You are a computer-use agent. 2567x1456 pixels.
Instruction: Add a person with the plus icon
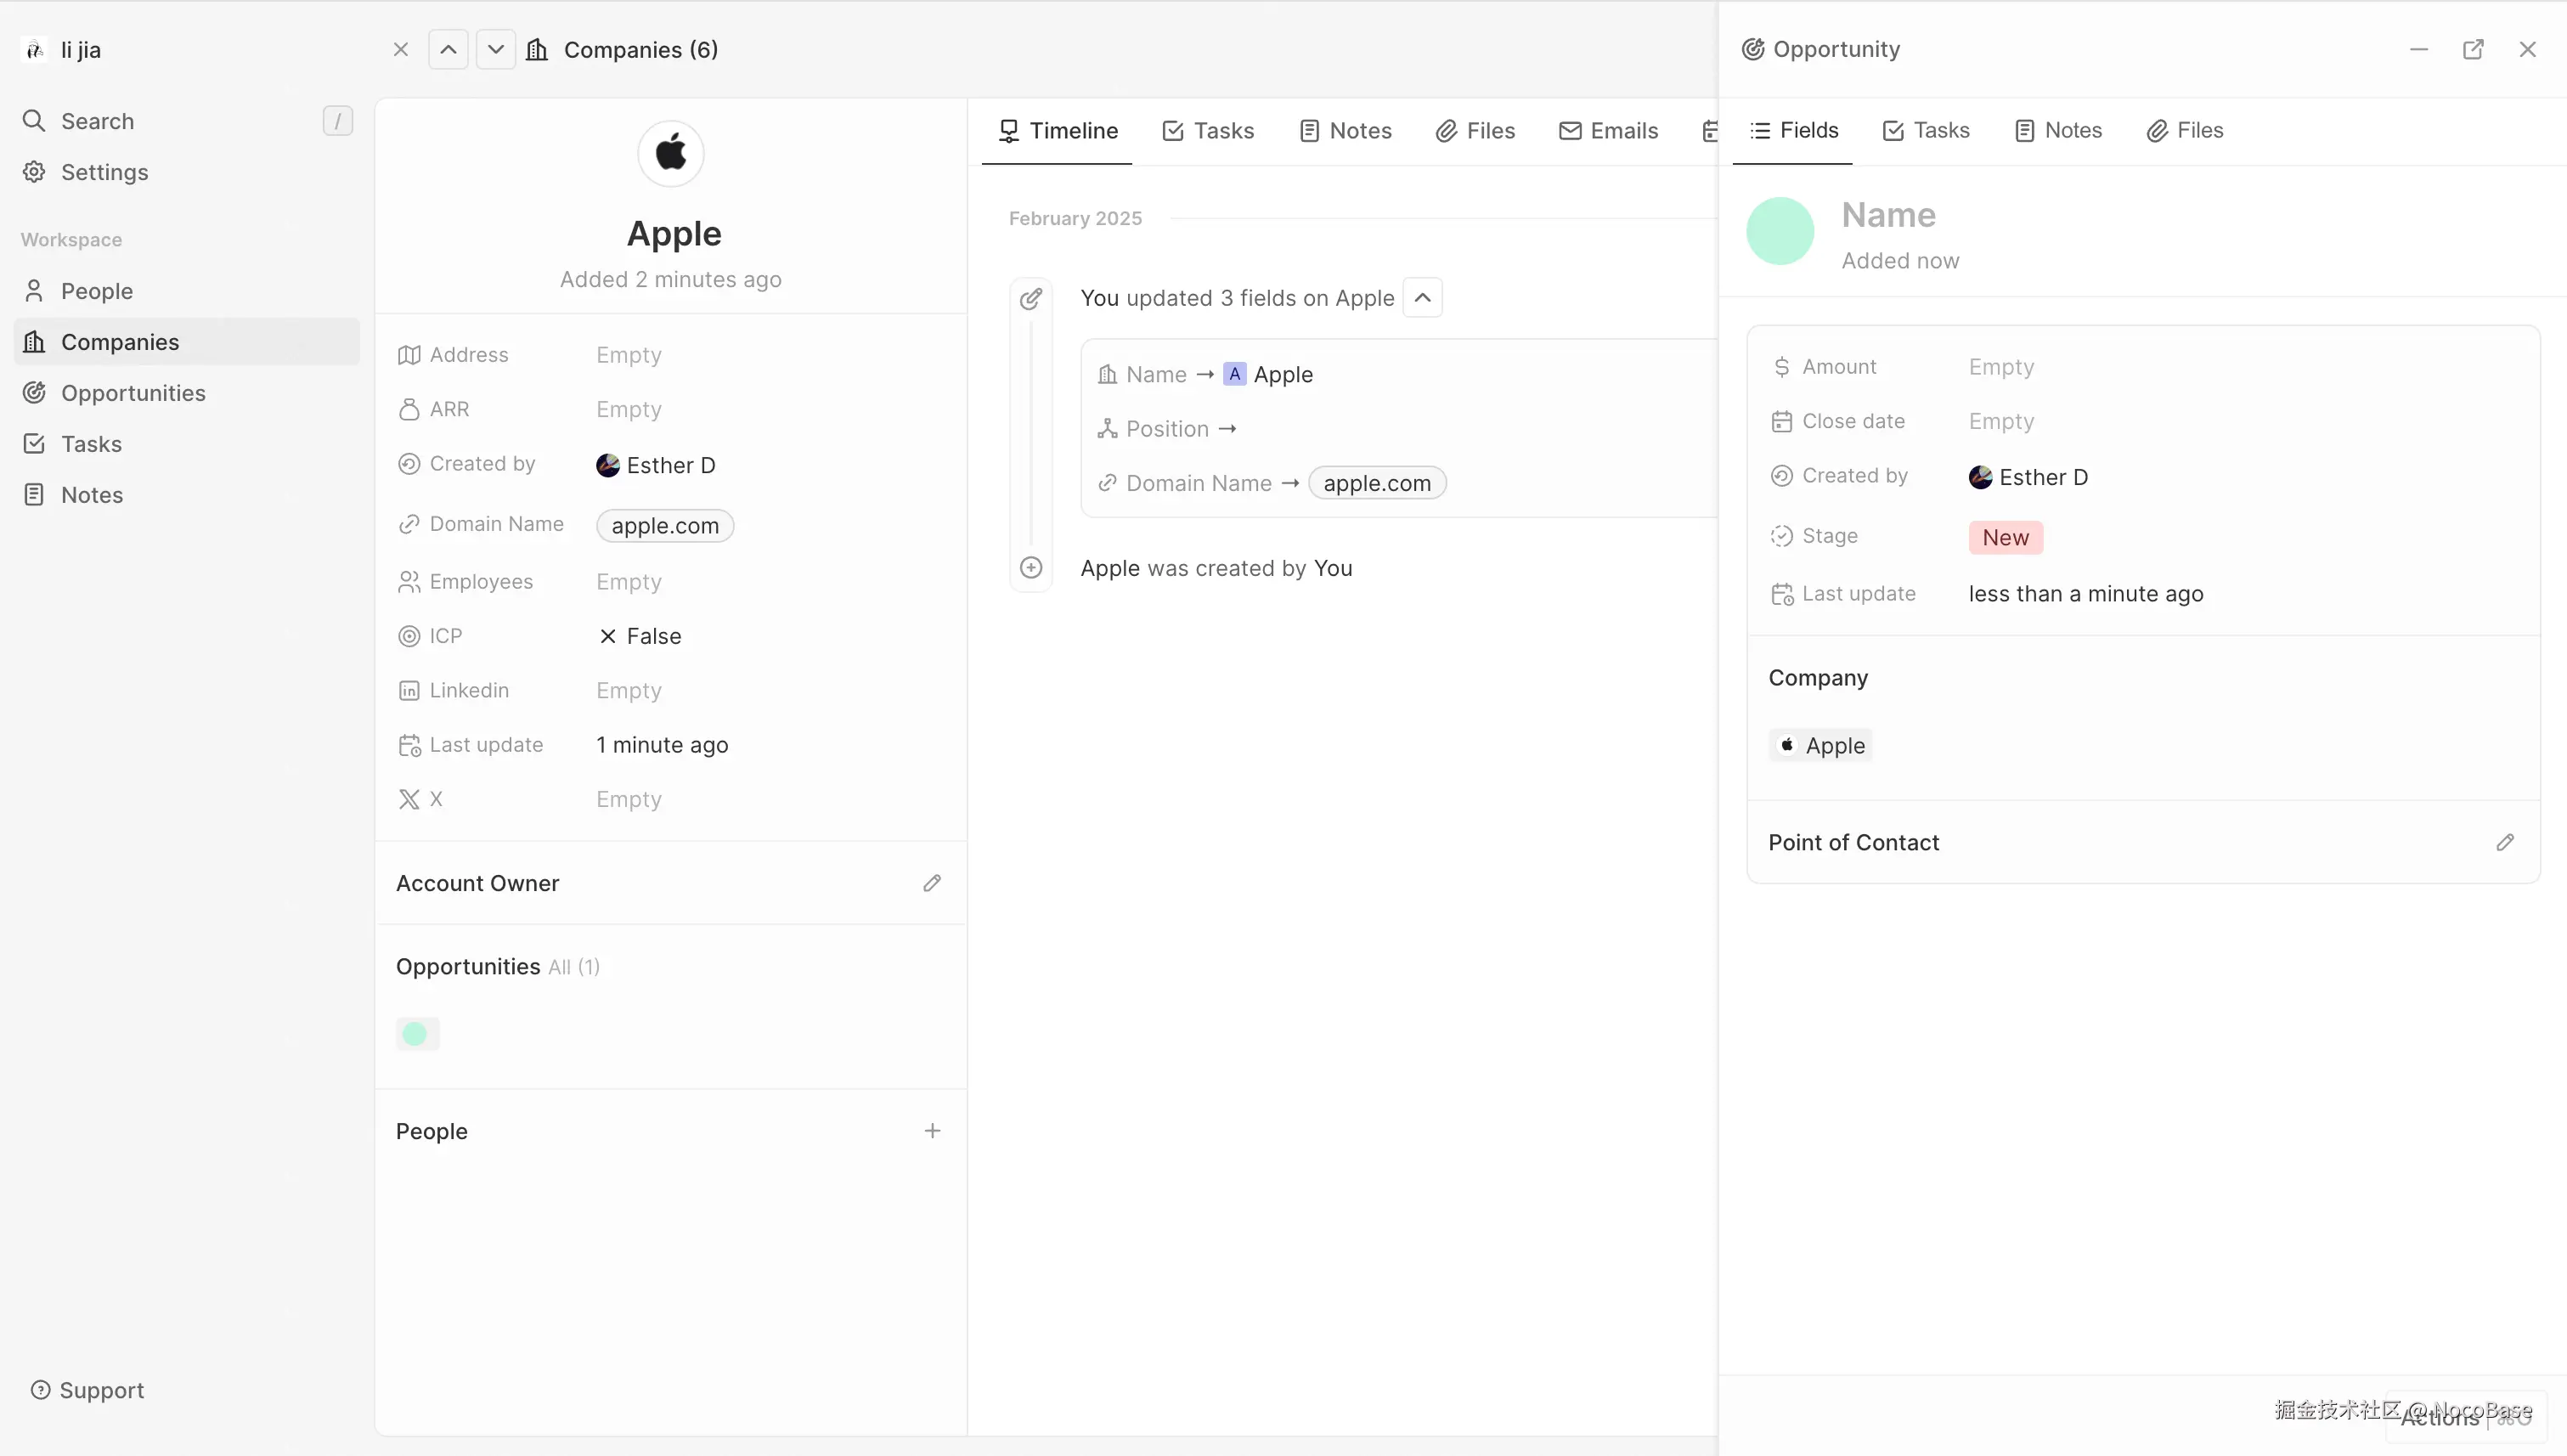932,1131
